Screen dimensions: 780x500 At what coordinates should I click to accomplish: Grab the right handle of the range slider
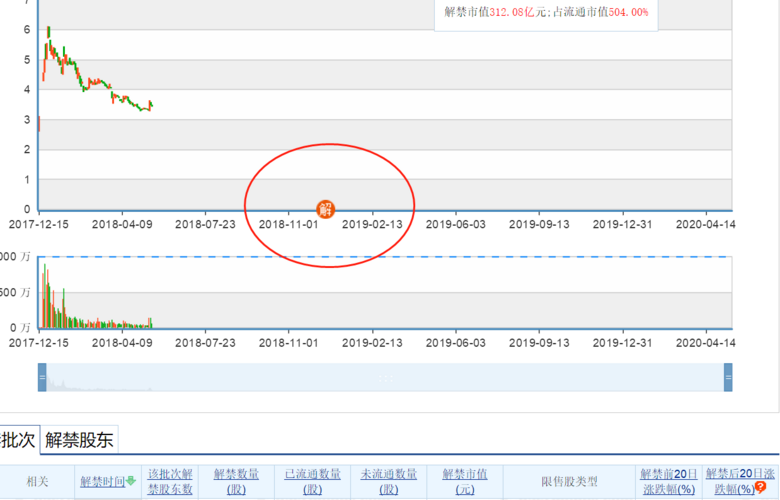click(x=728, y=377)
